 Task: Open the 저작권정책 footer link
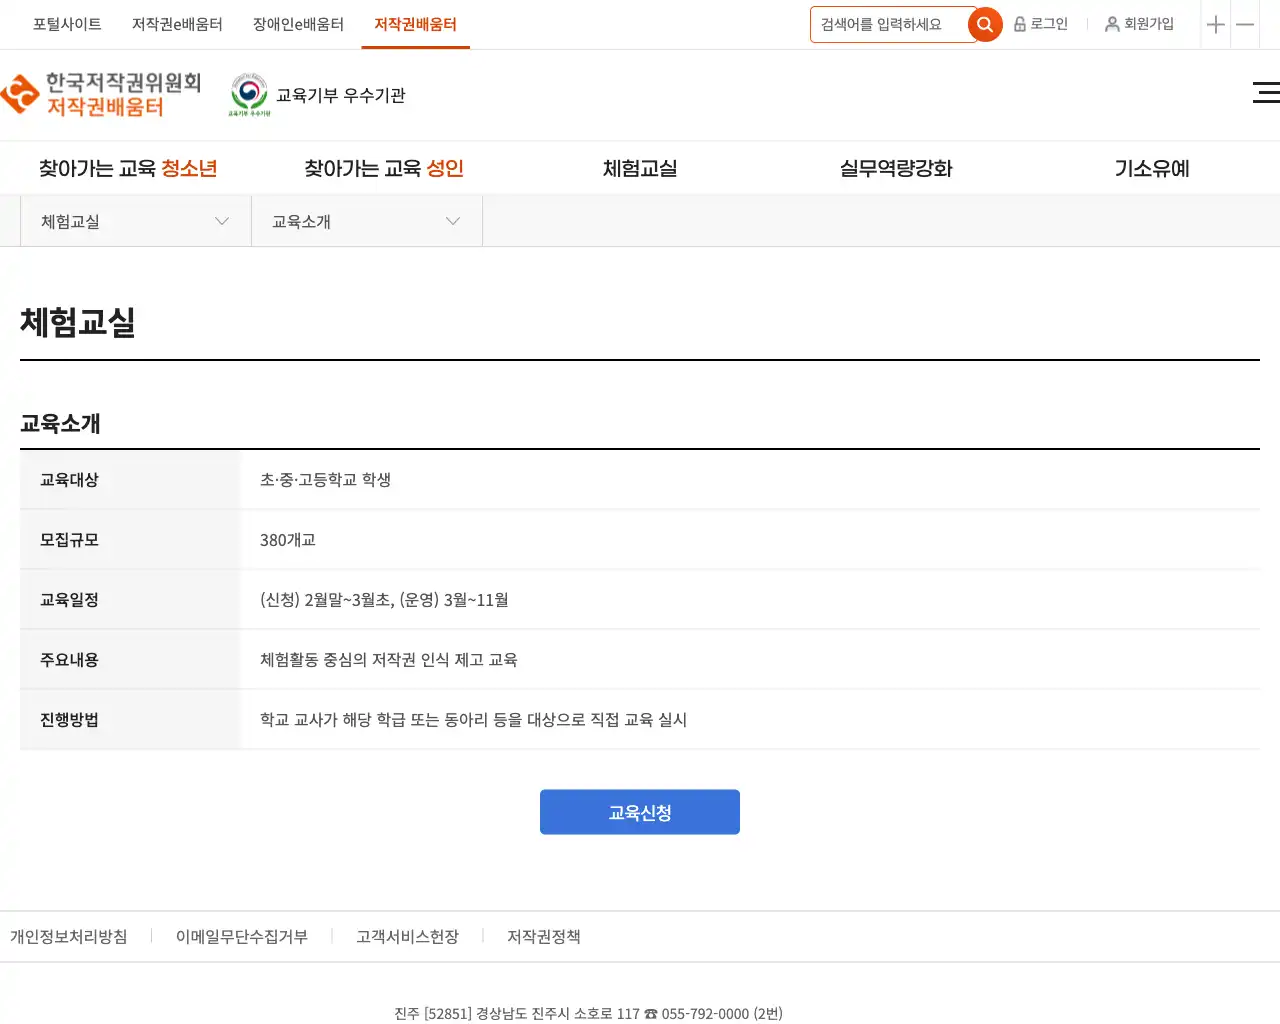click(x=543, y=937)
